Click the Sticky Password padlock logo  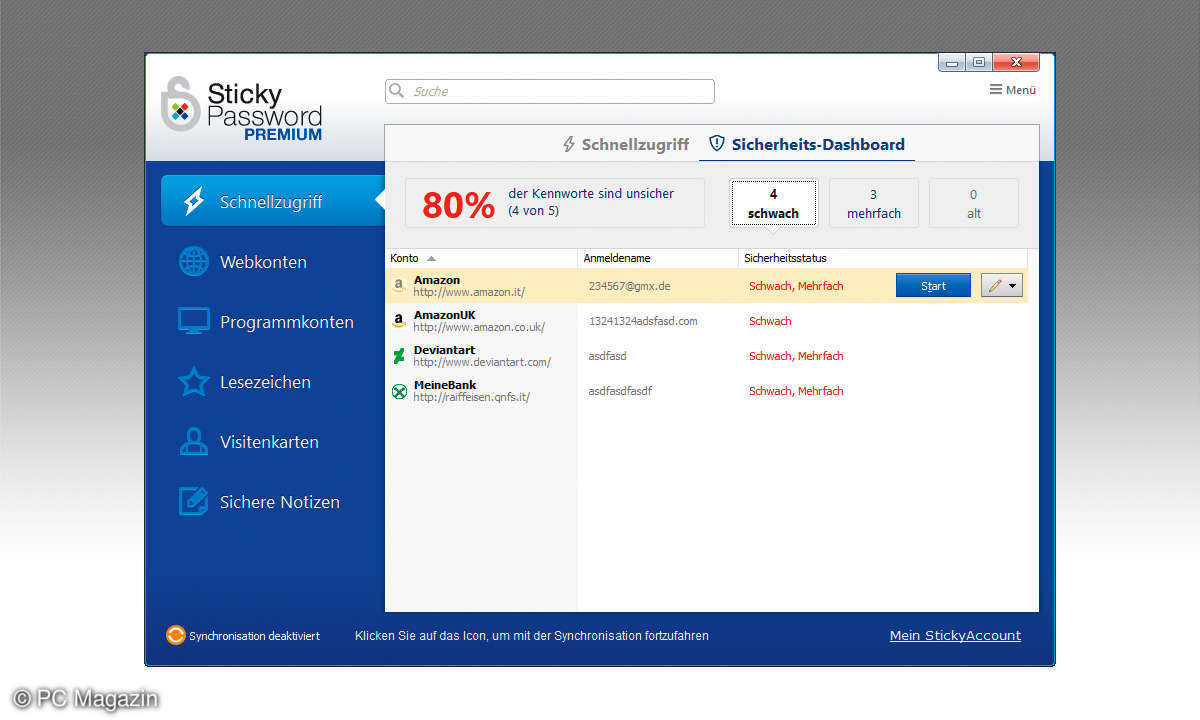tap(180, 104)
